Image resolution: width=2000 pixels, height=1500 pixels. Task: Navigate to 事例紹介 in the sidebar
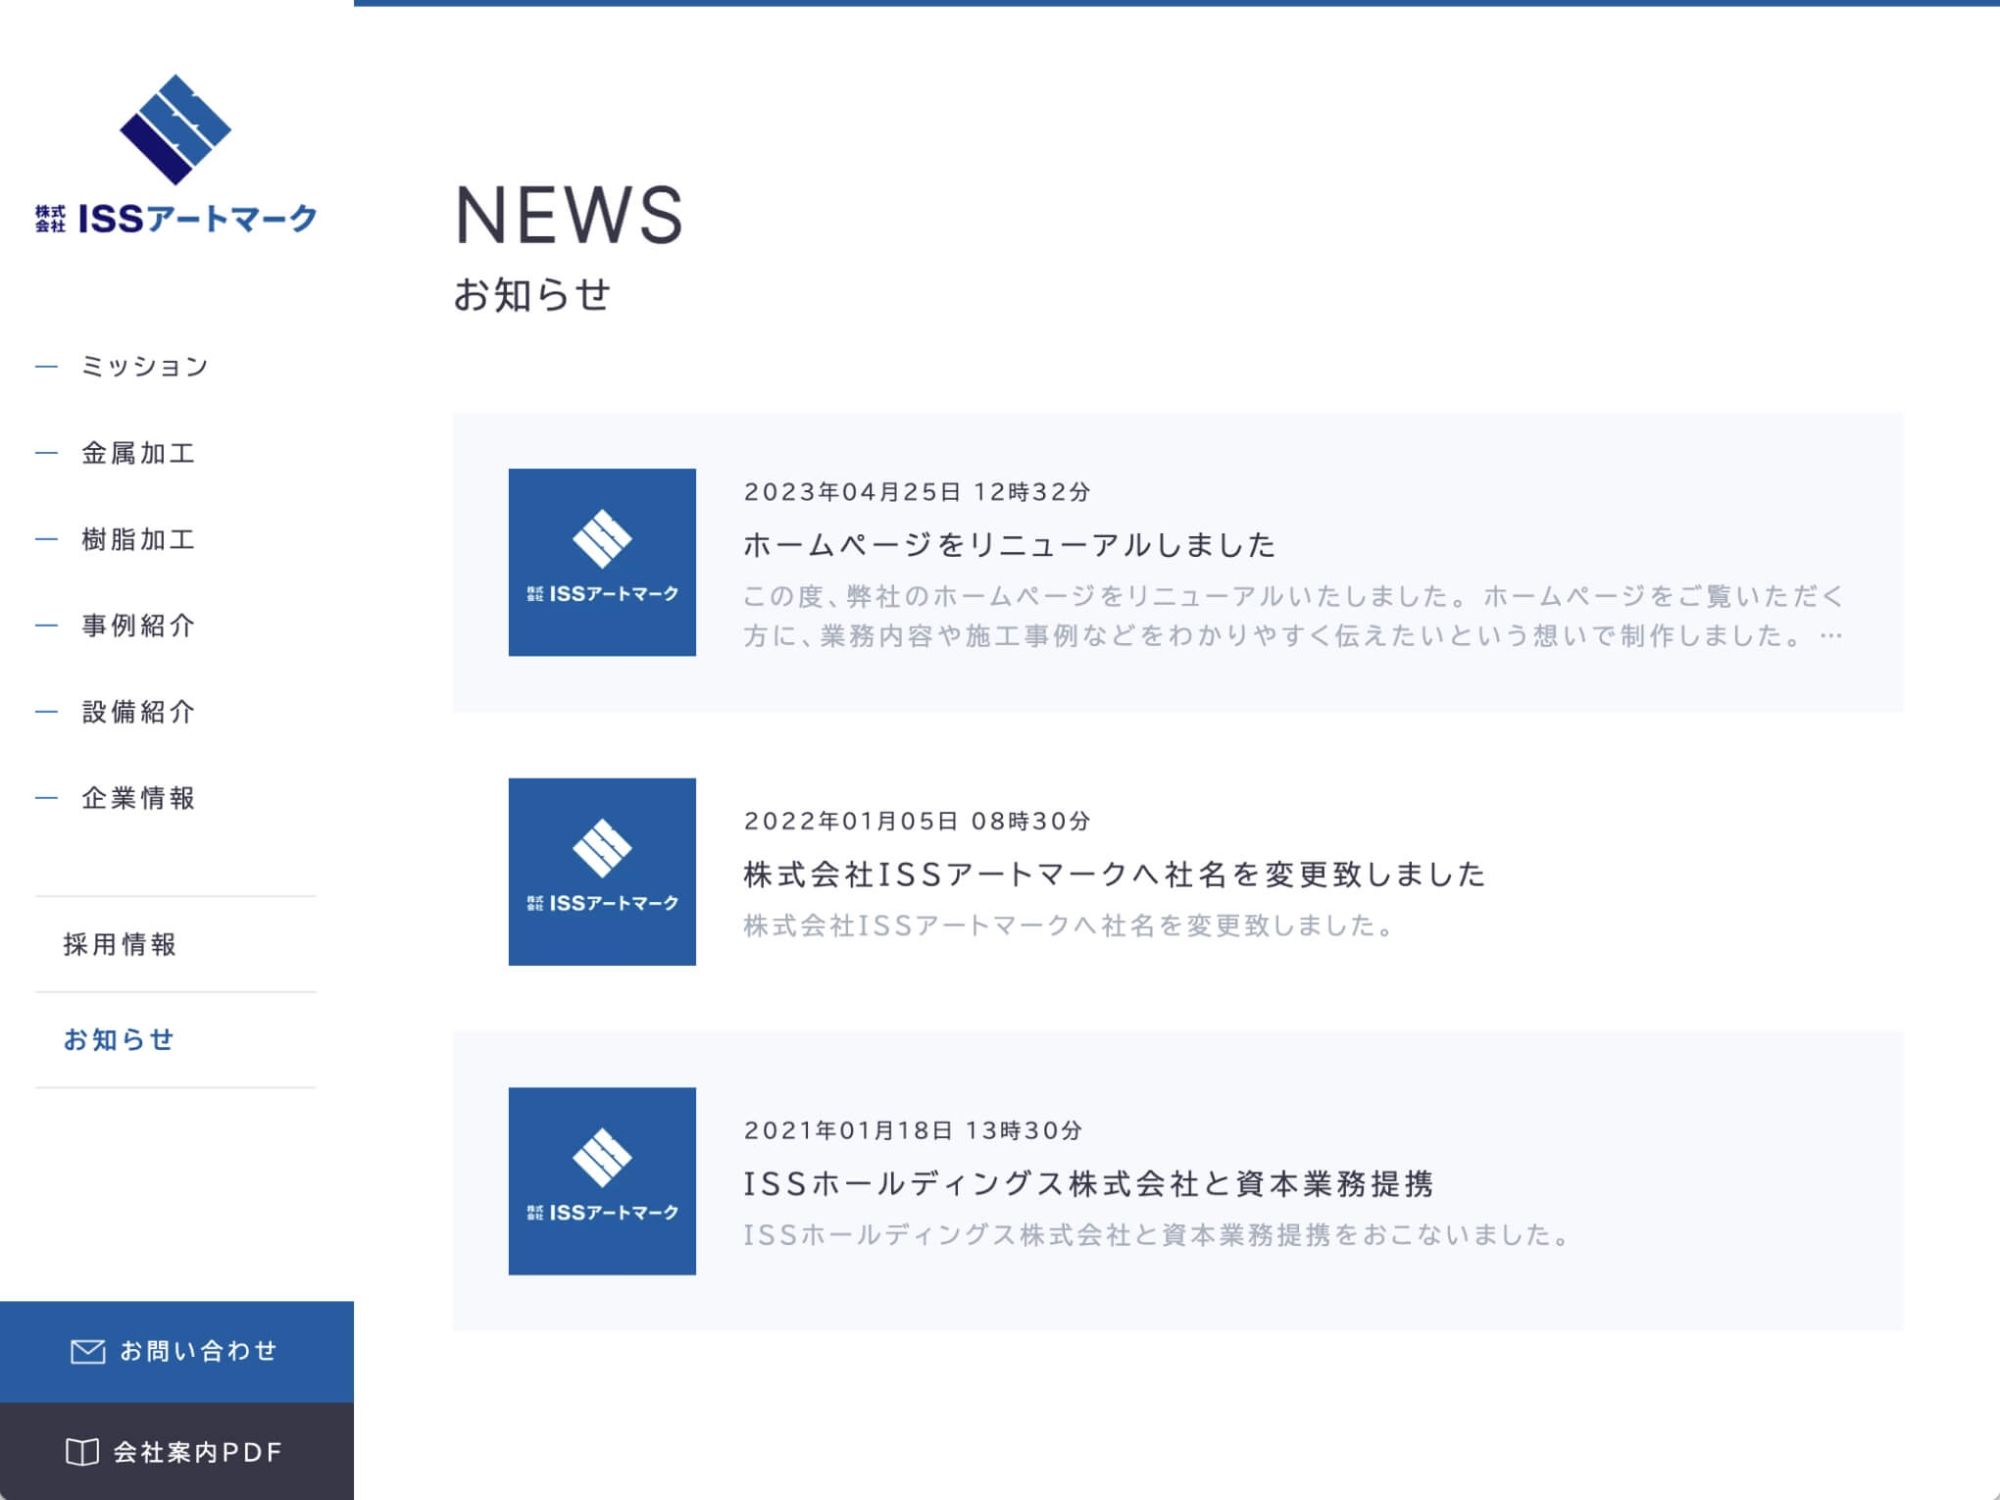click(138, 625)
